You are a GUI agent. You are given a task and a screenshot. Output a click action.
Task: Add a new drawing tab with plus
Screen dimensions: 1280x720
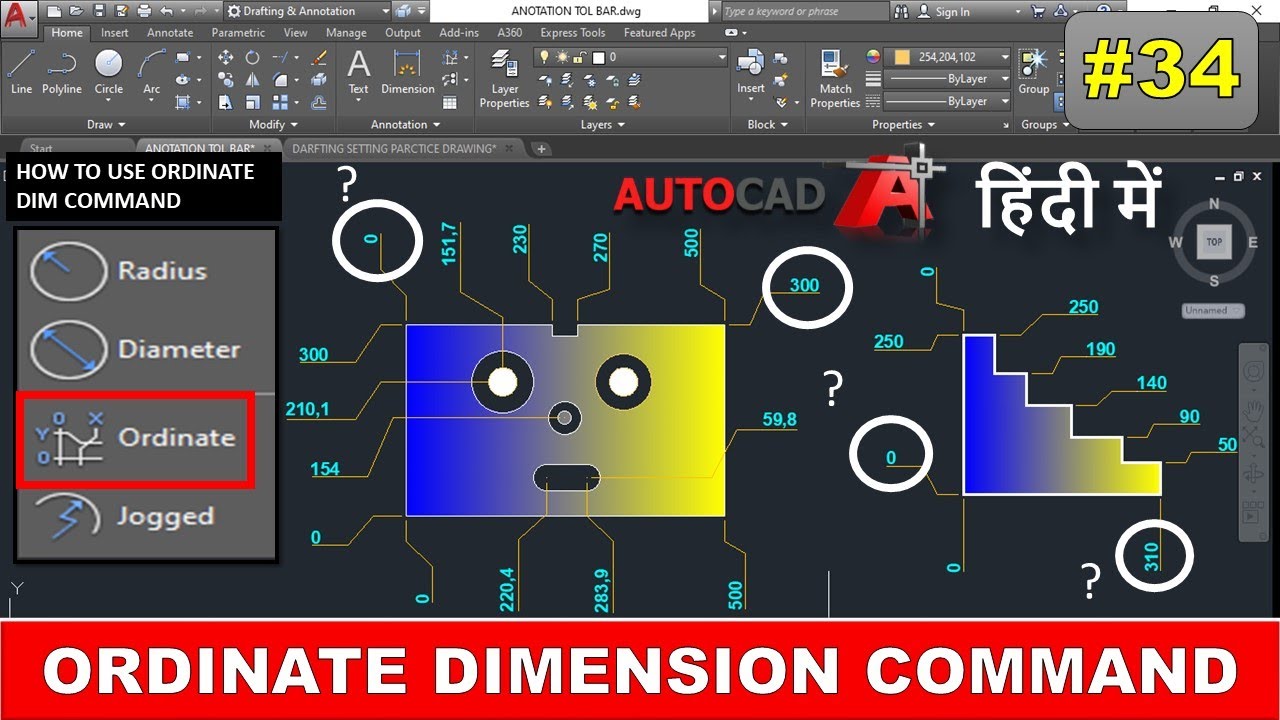pos(541,148)
